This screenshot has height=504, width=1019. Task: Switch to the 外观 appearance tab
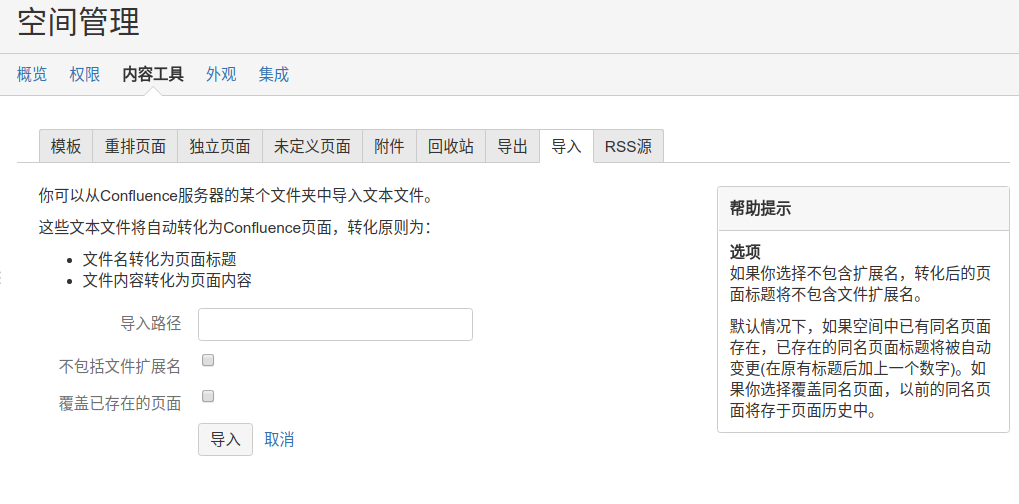tap(221, 75)
